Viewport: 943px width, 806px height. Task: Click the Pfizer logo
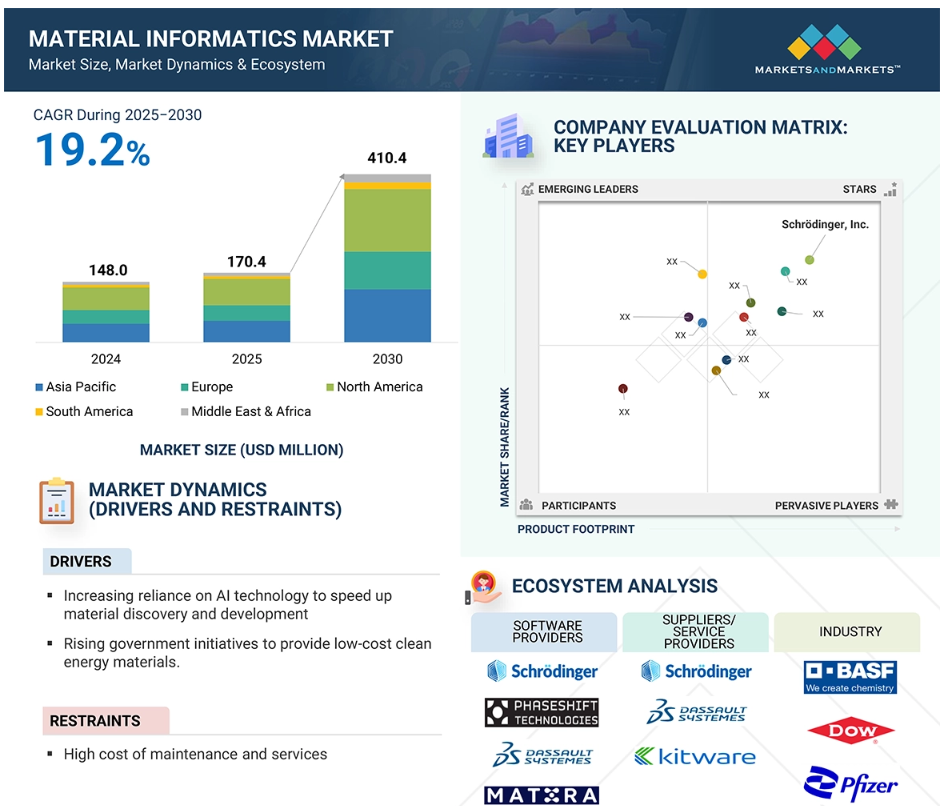(850, 784)
